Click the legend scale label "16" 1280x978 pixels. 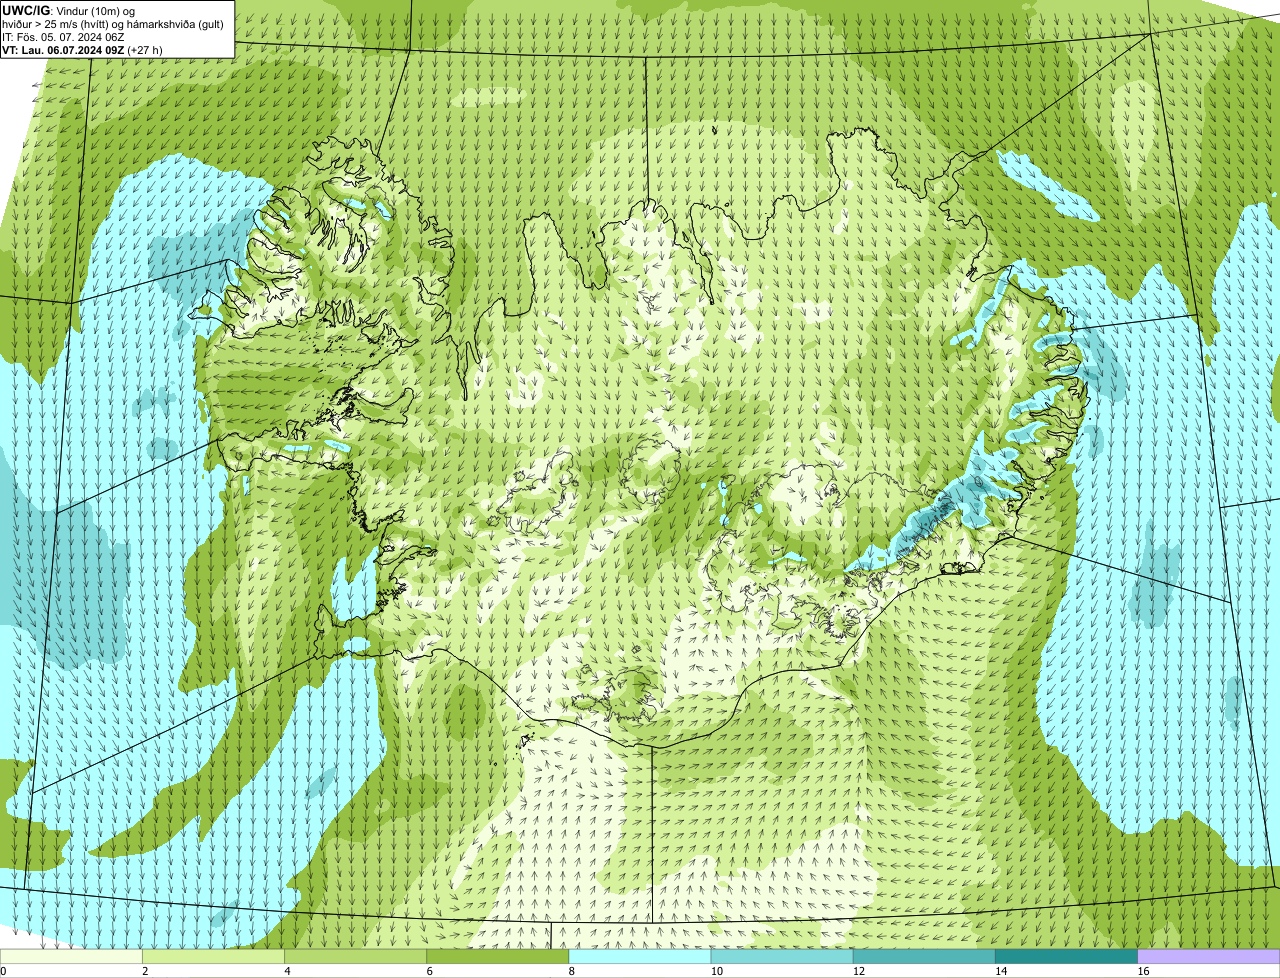tap(1142, 971)
